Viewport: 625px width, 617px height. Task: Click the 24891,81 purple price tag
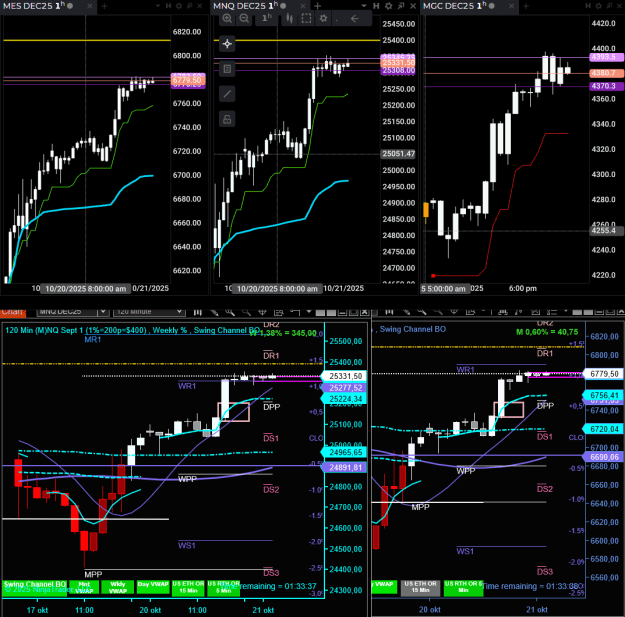coord(345,468)
